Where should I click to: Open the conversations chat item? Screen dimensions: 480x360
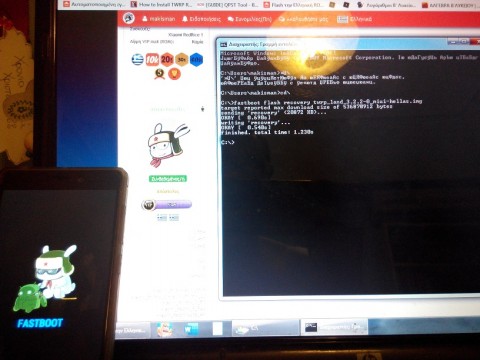coord(250,19)
